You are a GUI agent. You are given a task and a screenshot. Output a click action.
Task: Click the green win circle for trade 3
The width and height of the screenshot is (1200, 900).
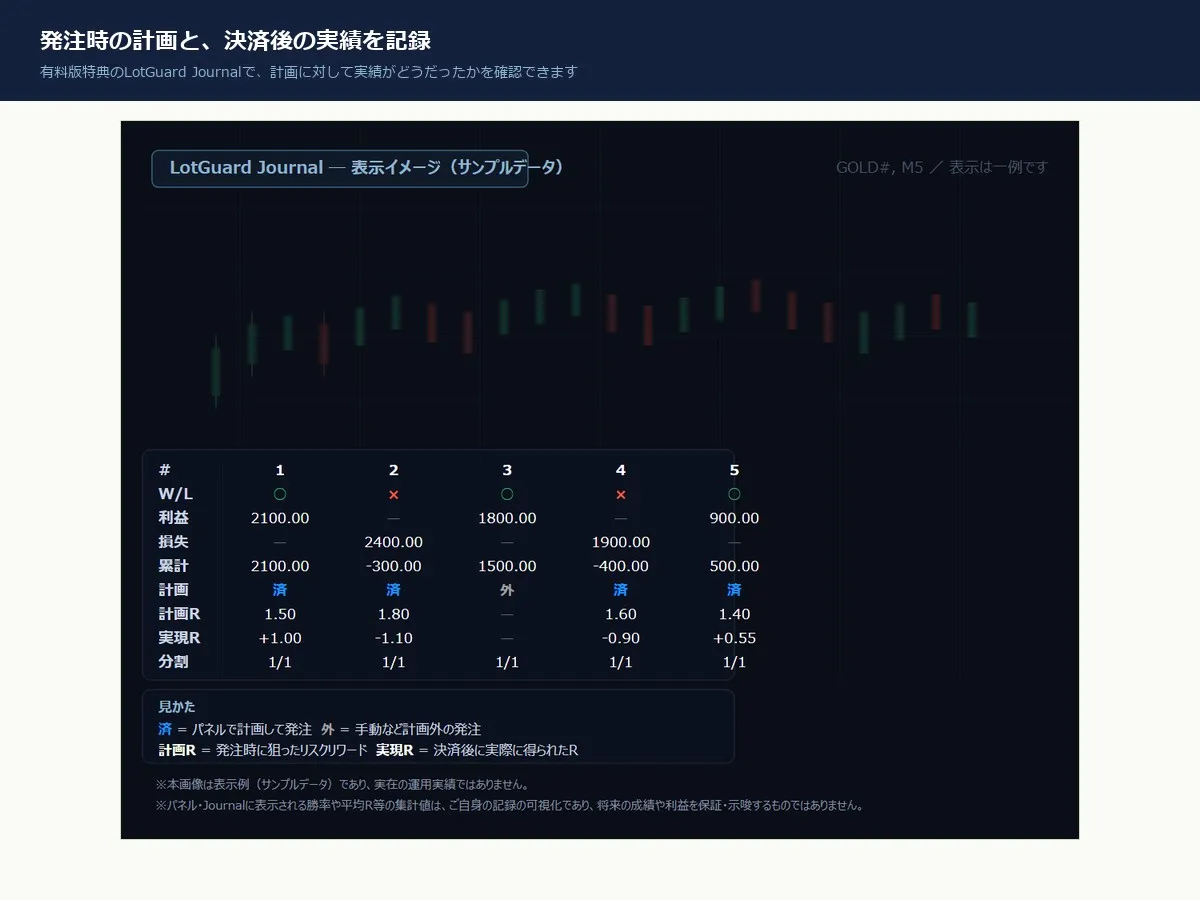pos(507,494)
